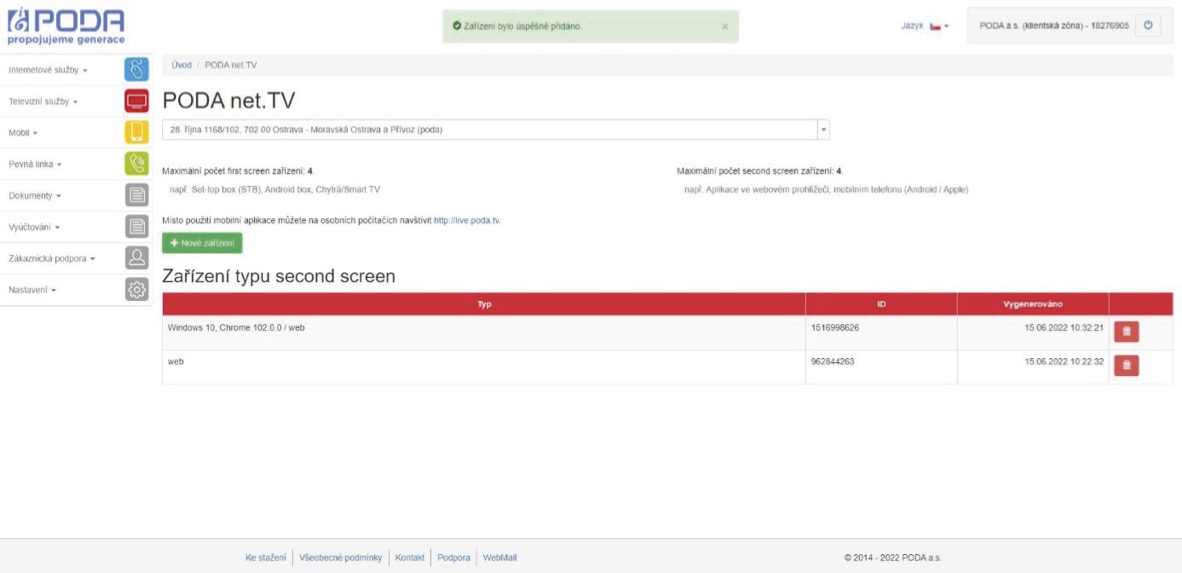The image size is (1182, 573).
Task: Open WebMail footer link
Action: click(x=500, y=558)
